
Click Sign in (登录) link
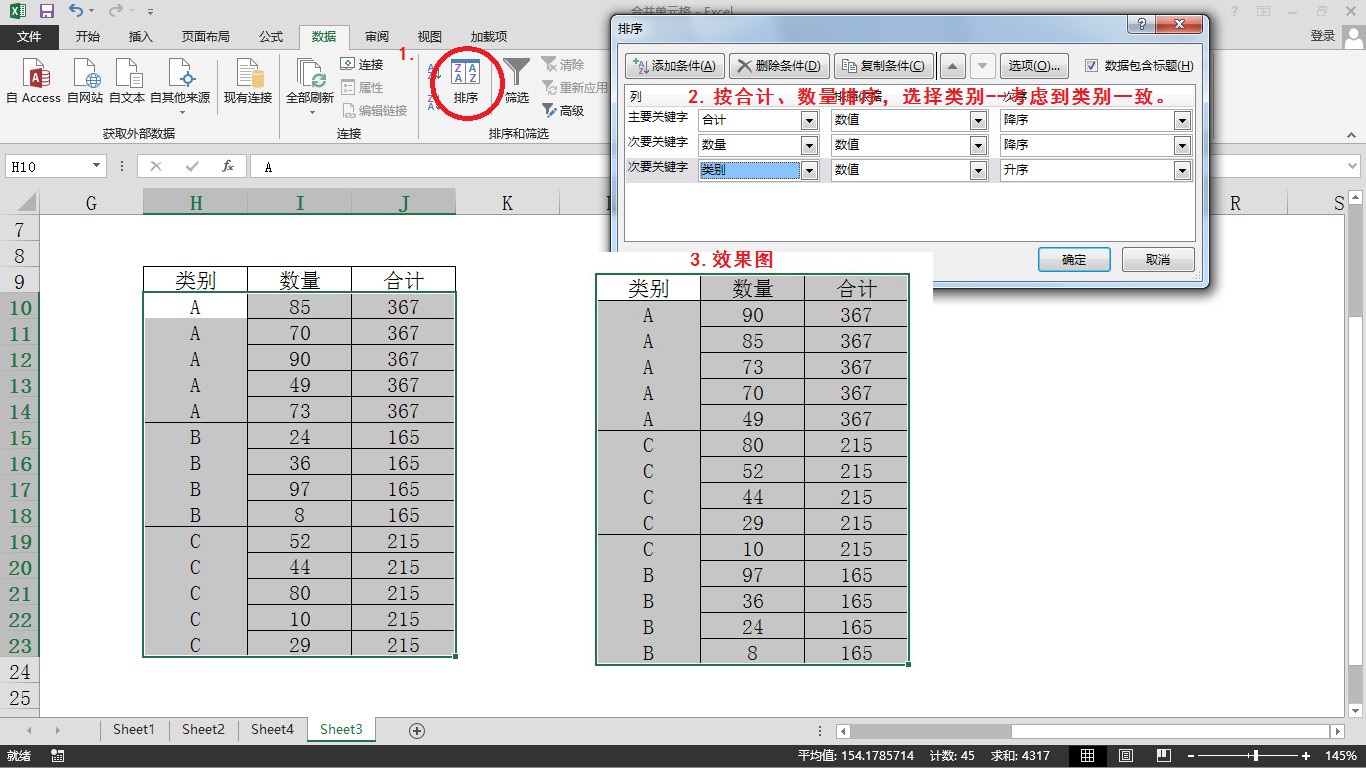tap(1322, 36)
